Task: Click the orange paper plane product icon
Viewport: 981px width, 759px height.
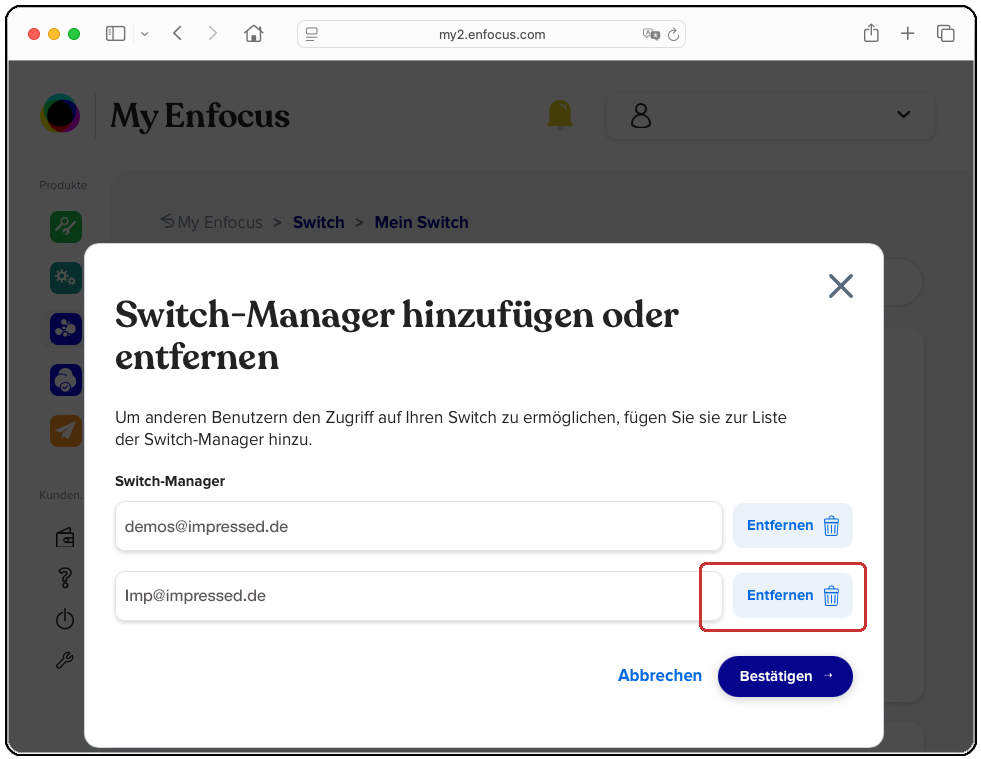Action: 65,430
